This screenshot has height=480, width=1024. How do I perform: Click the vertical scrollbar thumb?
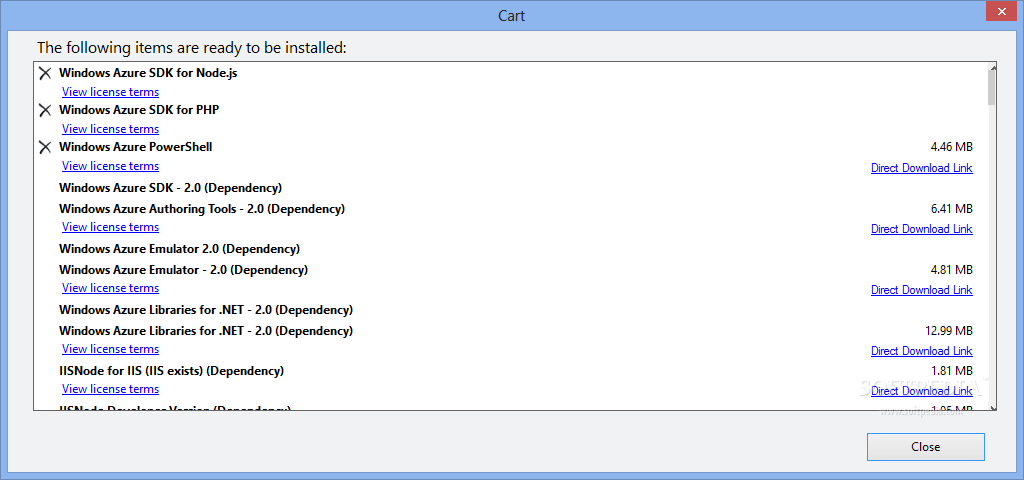993,88
